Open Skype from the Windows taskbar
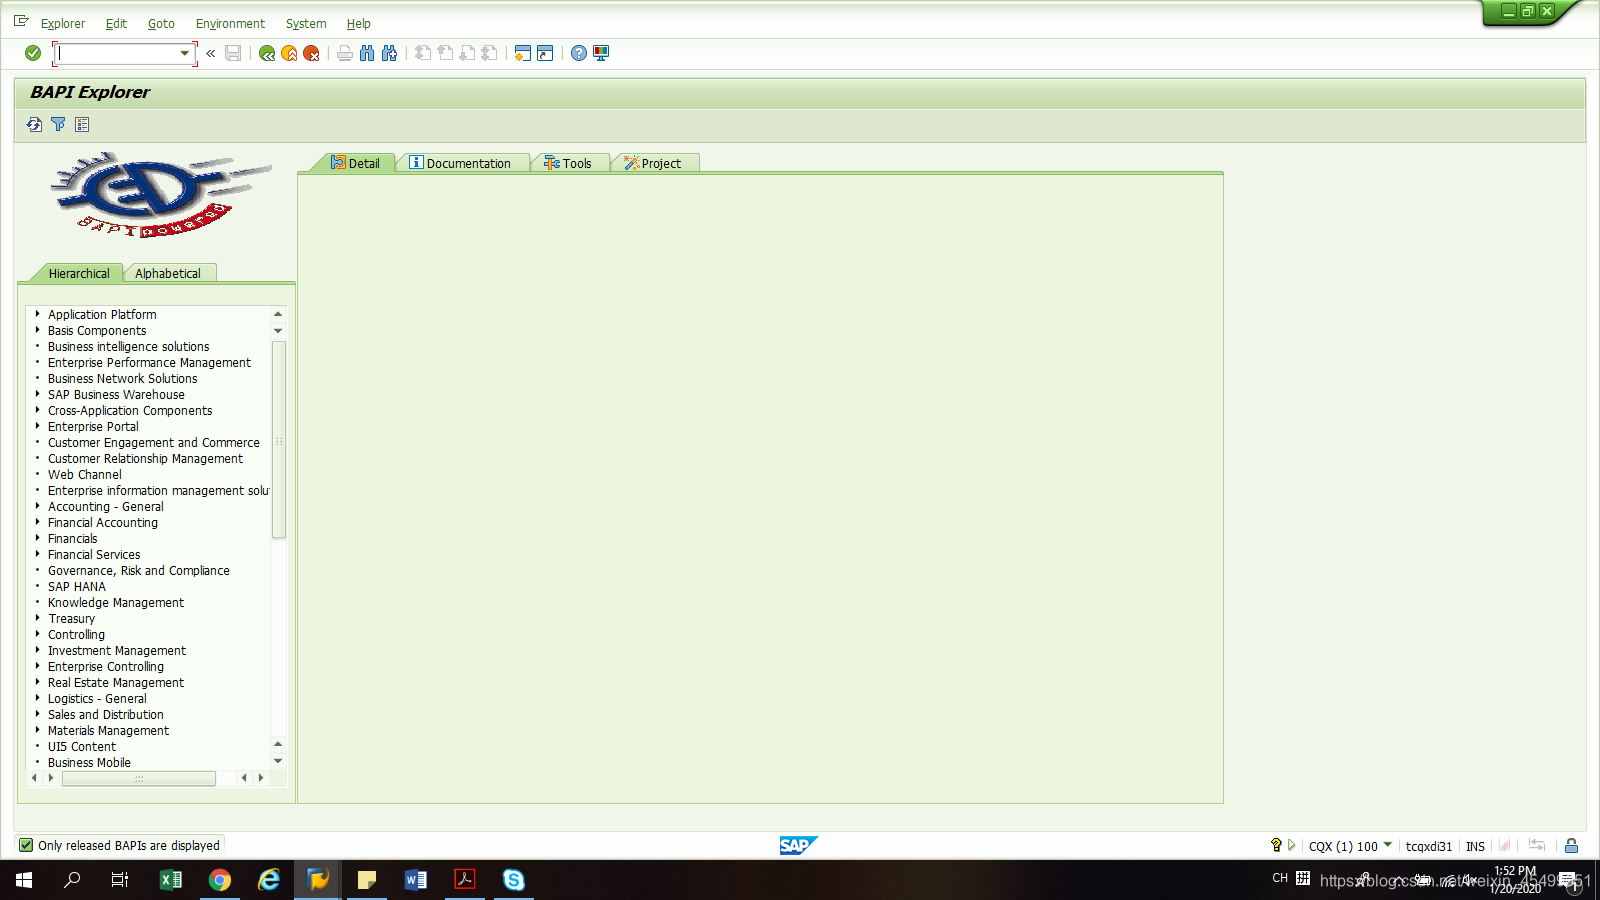Image resolution: width=1600 pixels, height=900 pixels. point(513,880)
